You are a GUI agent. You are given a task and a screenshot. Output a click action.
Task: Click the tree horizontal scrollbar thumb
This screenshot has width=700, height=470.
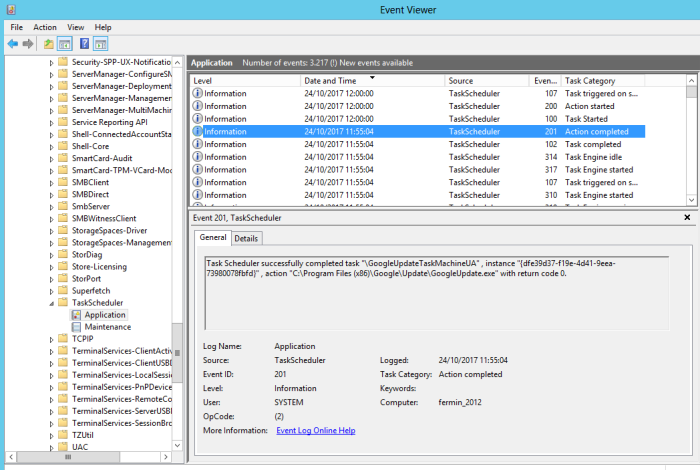pos(68,457)
